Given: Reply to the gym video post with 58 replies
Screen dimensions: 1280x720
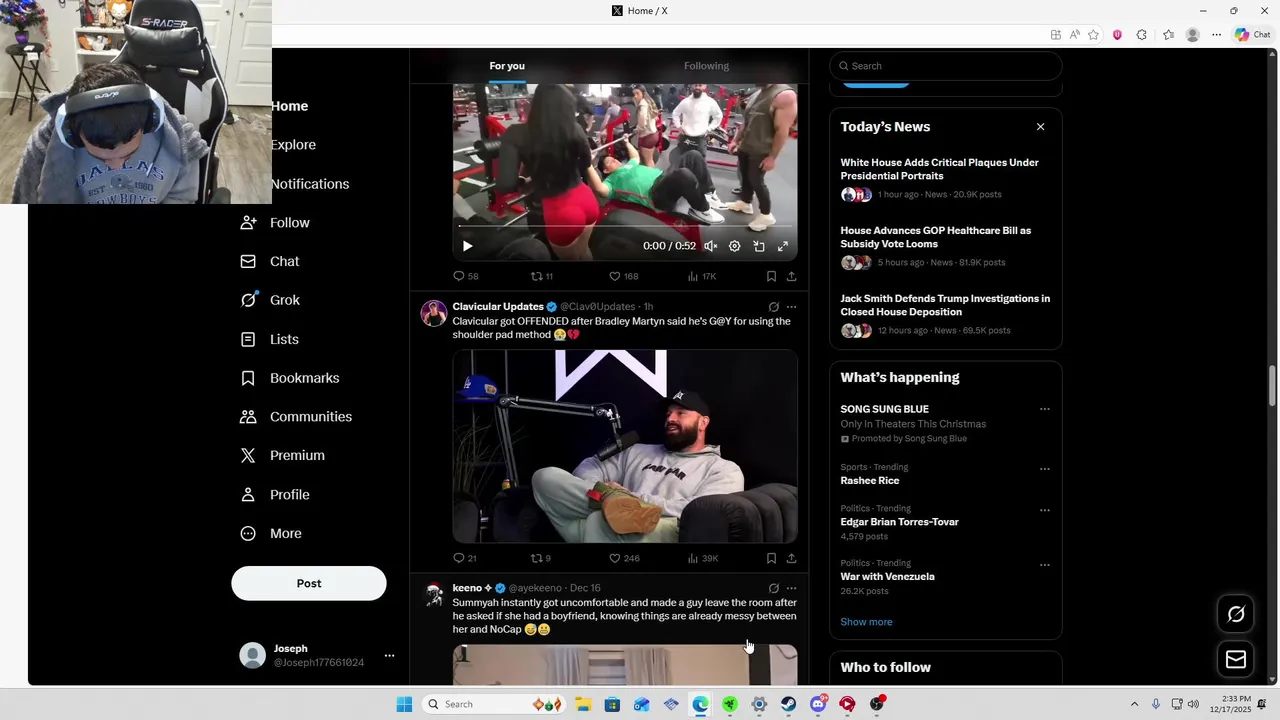Looking at the screenshot, I should [x=466, y=276].
